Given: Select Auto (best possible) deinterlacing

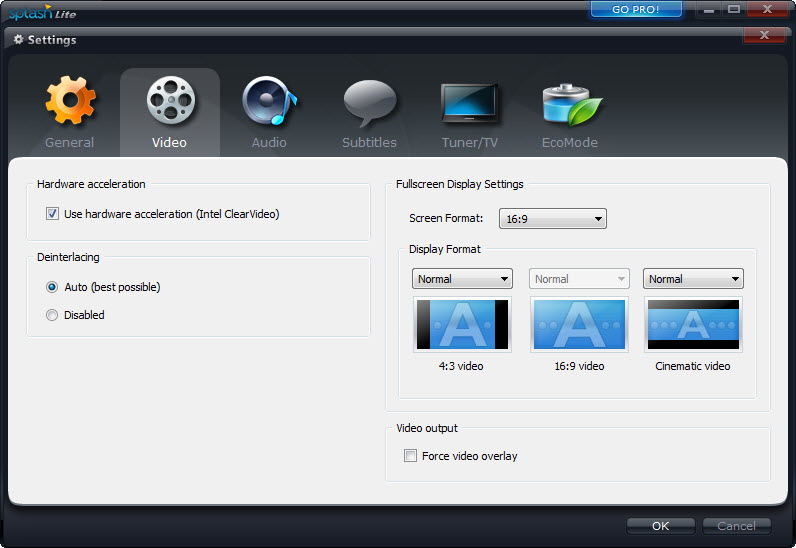Looking at the screenshot, I should tap(52, 287).
